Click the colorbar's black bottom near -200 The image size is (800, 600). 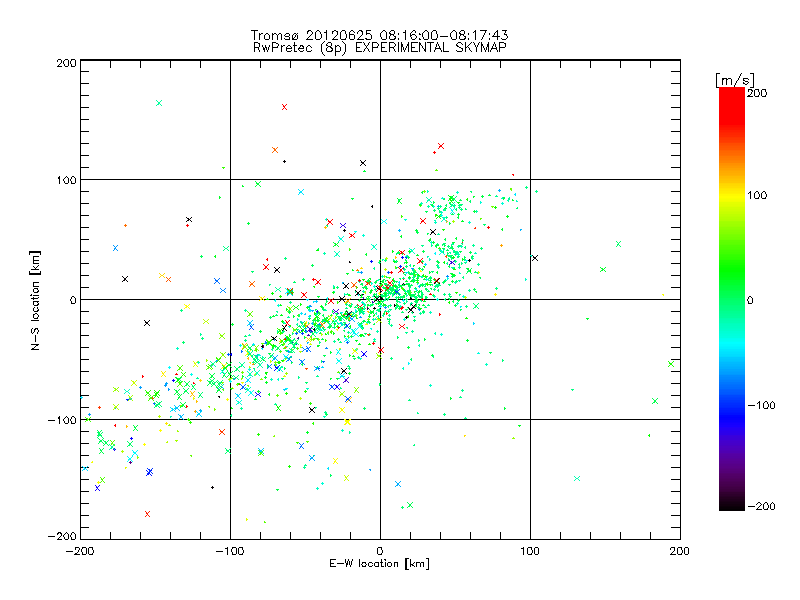732,506
